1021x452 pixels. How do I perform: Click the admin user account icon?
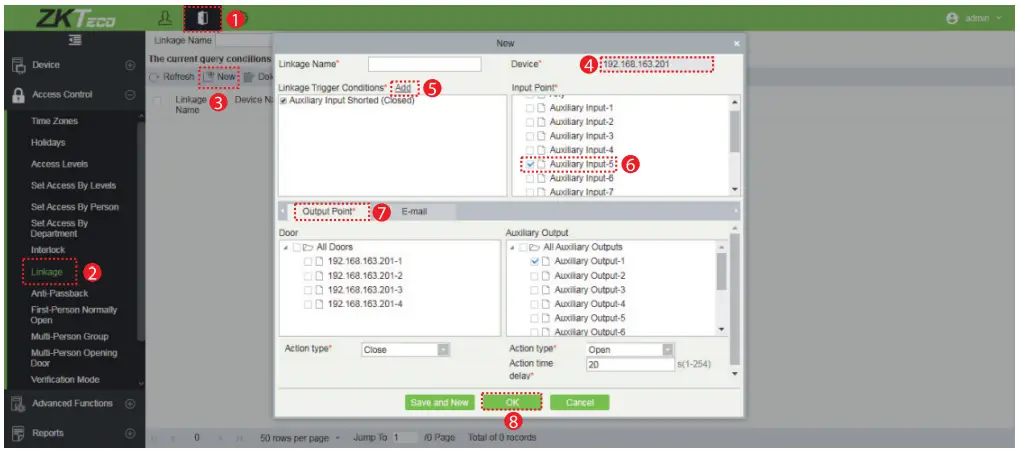click(953, 18)
